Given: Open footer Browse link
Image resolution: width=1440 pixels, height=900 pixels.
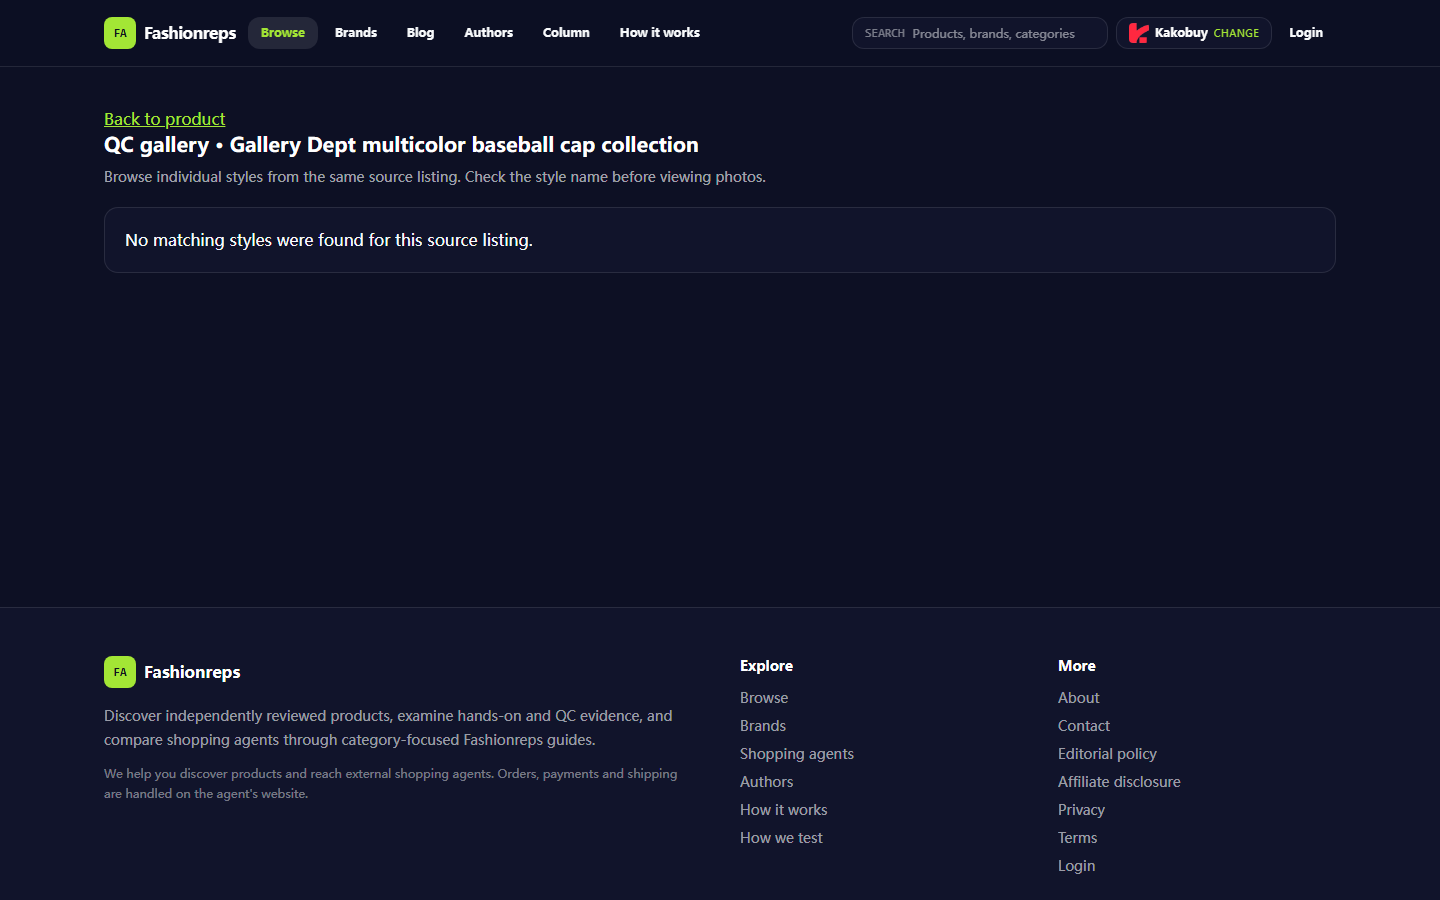Looking at the screenshot, I should click(764, 698).
